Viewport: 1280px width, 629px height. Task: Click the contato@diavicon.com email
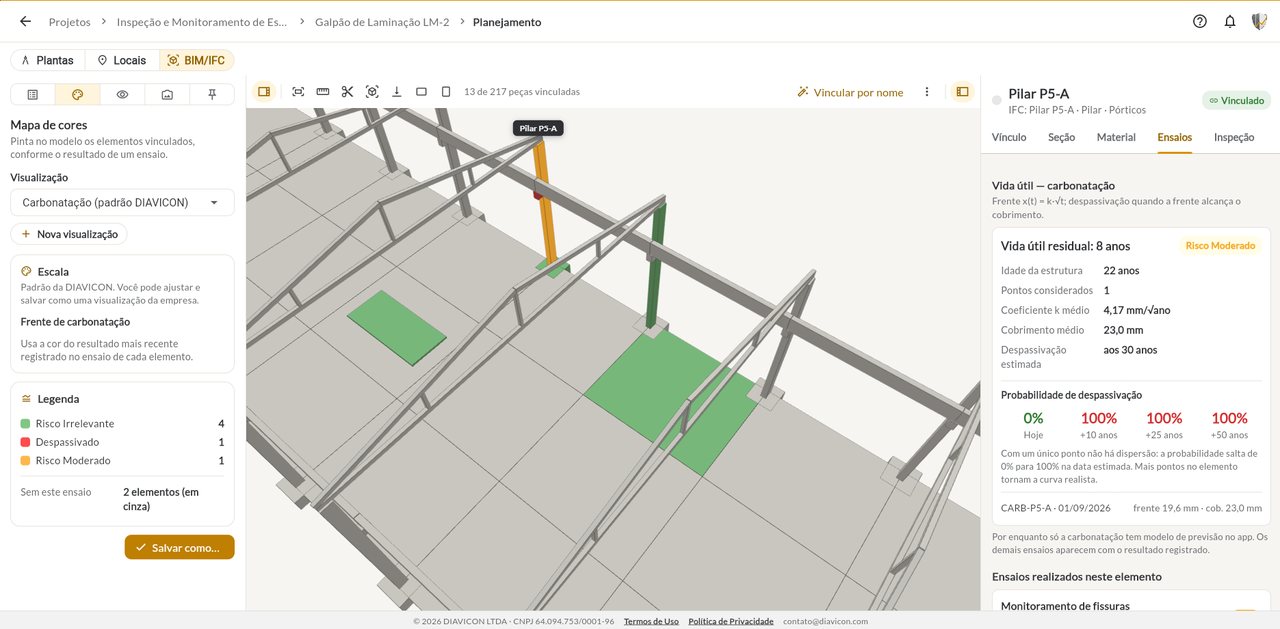click(825, 621)
